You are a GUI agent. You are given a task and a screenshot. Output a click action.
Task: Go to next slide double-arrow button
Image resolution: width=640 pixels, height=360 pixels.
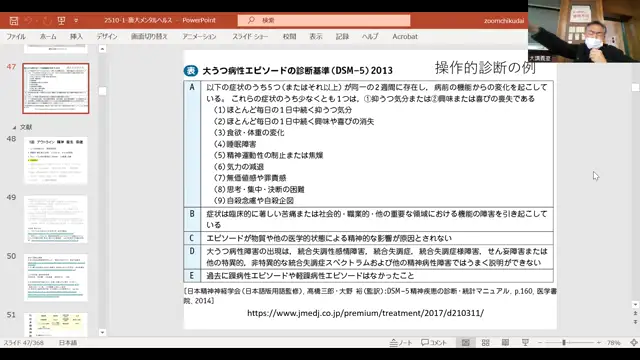pos(635,322)
